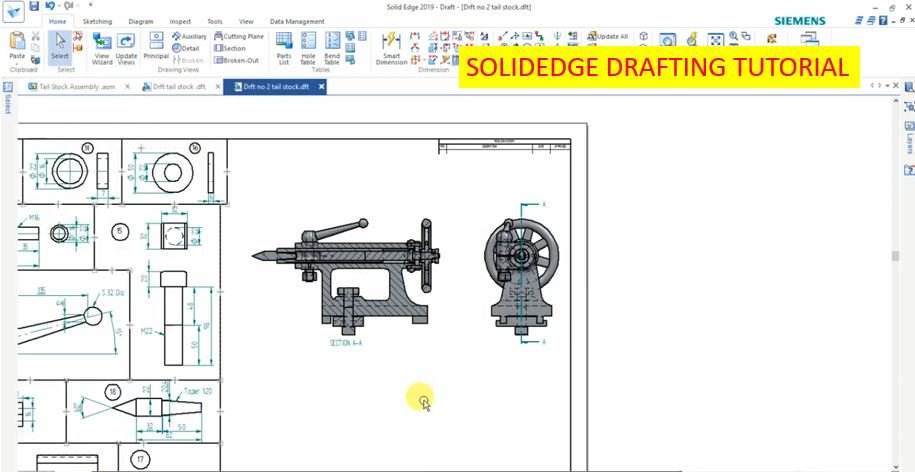915x472 pixels.
Task: Save the draft with the floppy disk icon
Action: (x=34, y=6)
